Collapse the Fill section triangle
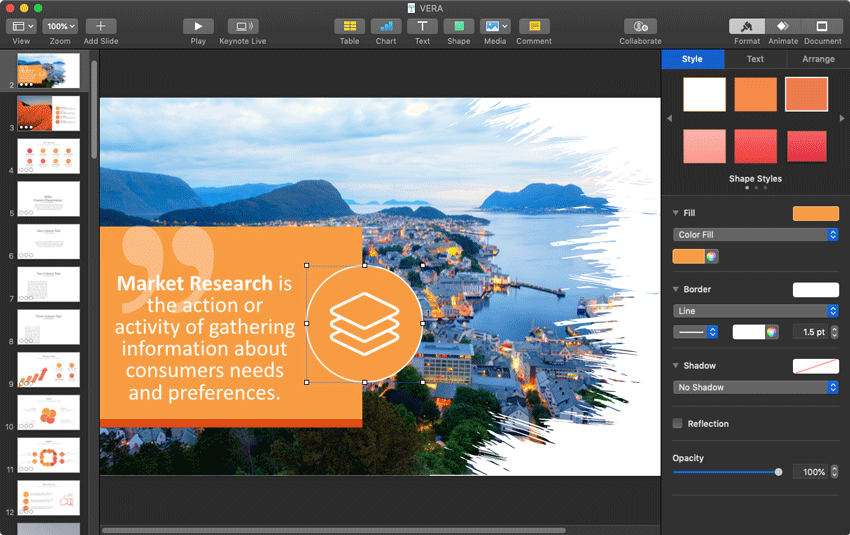The width and height of the screenshot is (850, 535). (675, 213)
